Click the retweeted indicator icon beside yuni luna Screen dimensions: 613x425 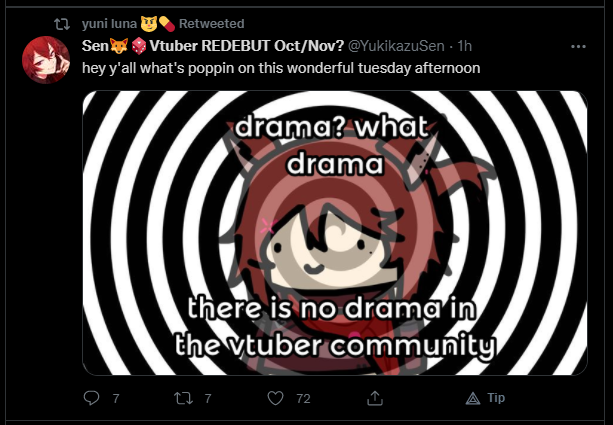(x=62, y=24)
